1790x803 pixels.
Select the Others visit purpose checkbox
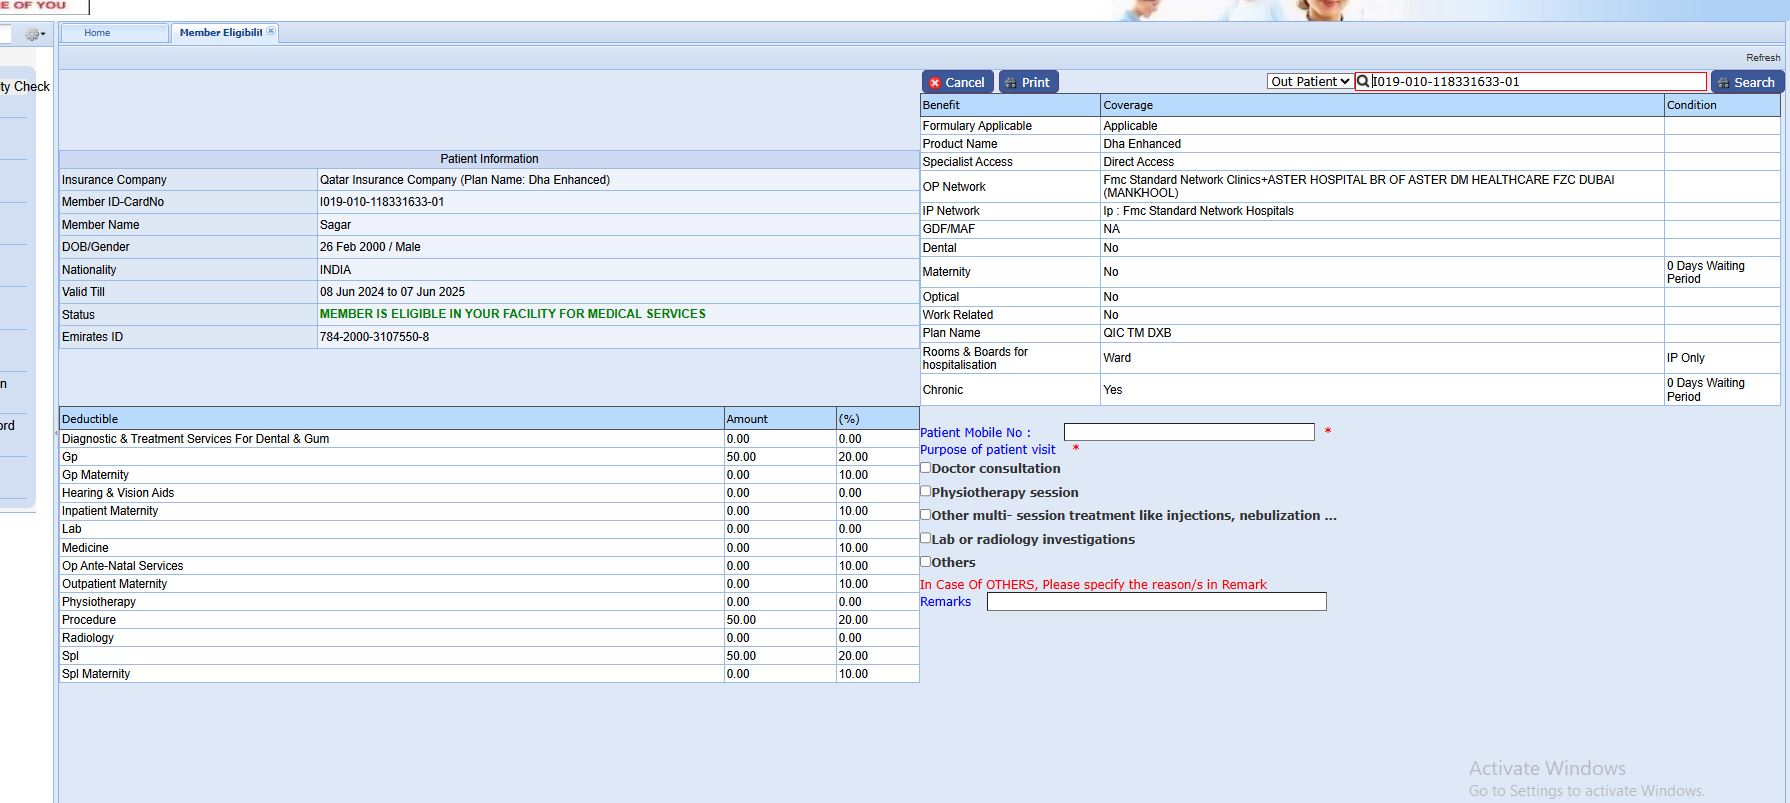click(926, 562)
